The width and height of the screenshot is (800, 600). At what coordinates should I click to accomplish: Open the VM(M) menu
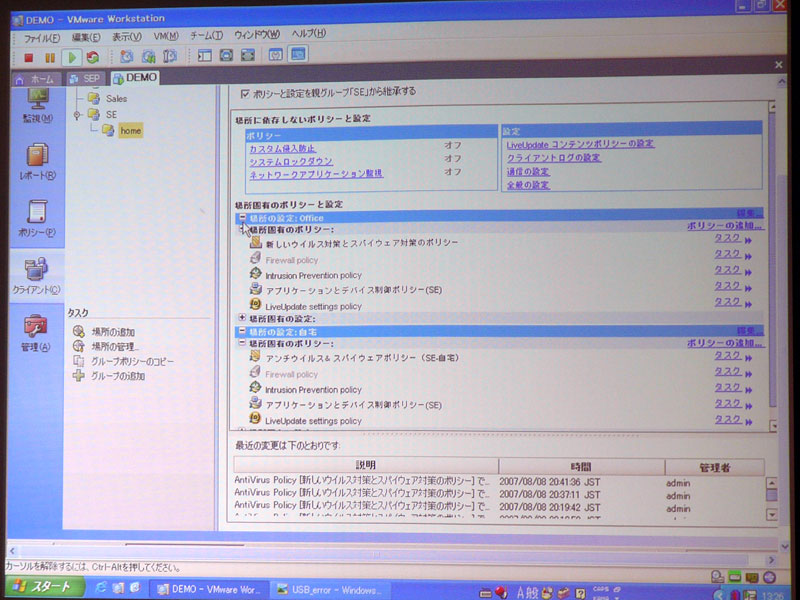pyautogui.click(x=166, y=36)
